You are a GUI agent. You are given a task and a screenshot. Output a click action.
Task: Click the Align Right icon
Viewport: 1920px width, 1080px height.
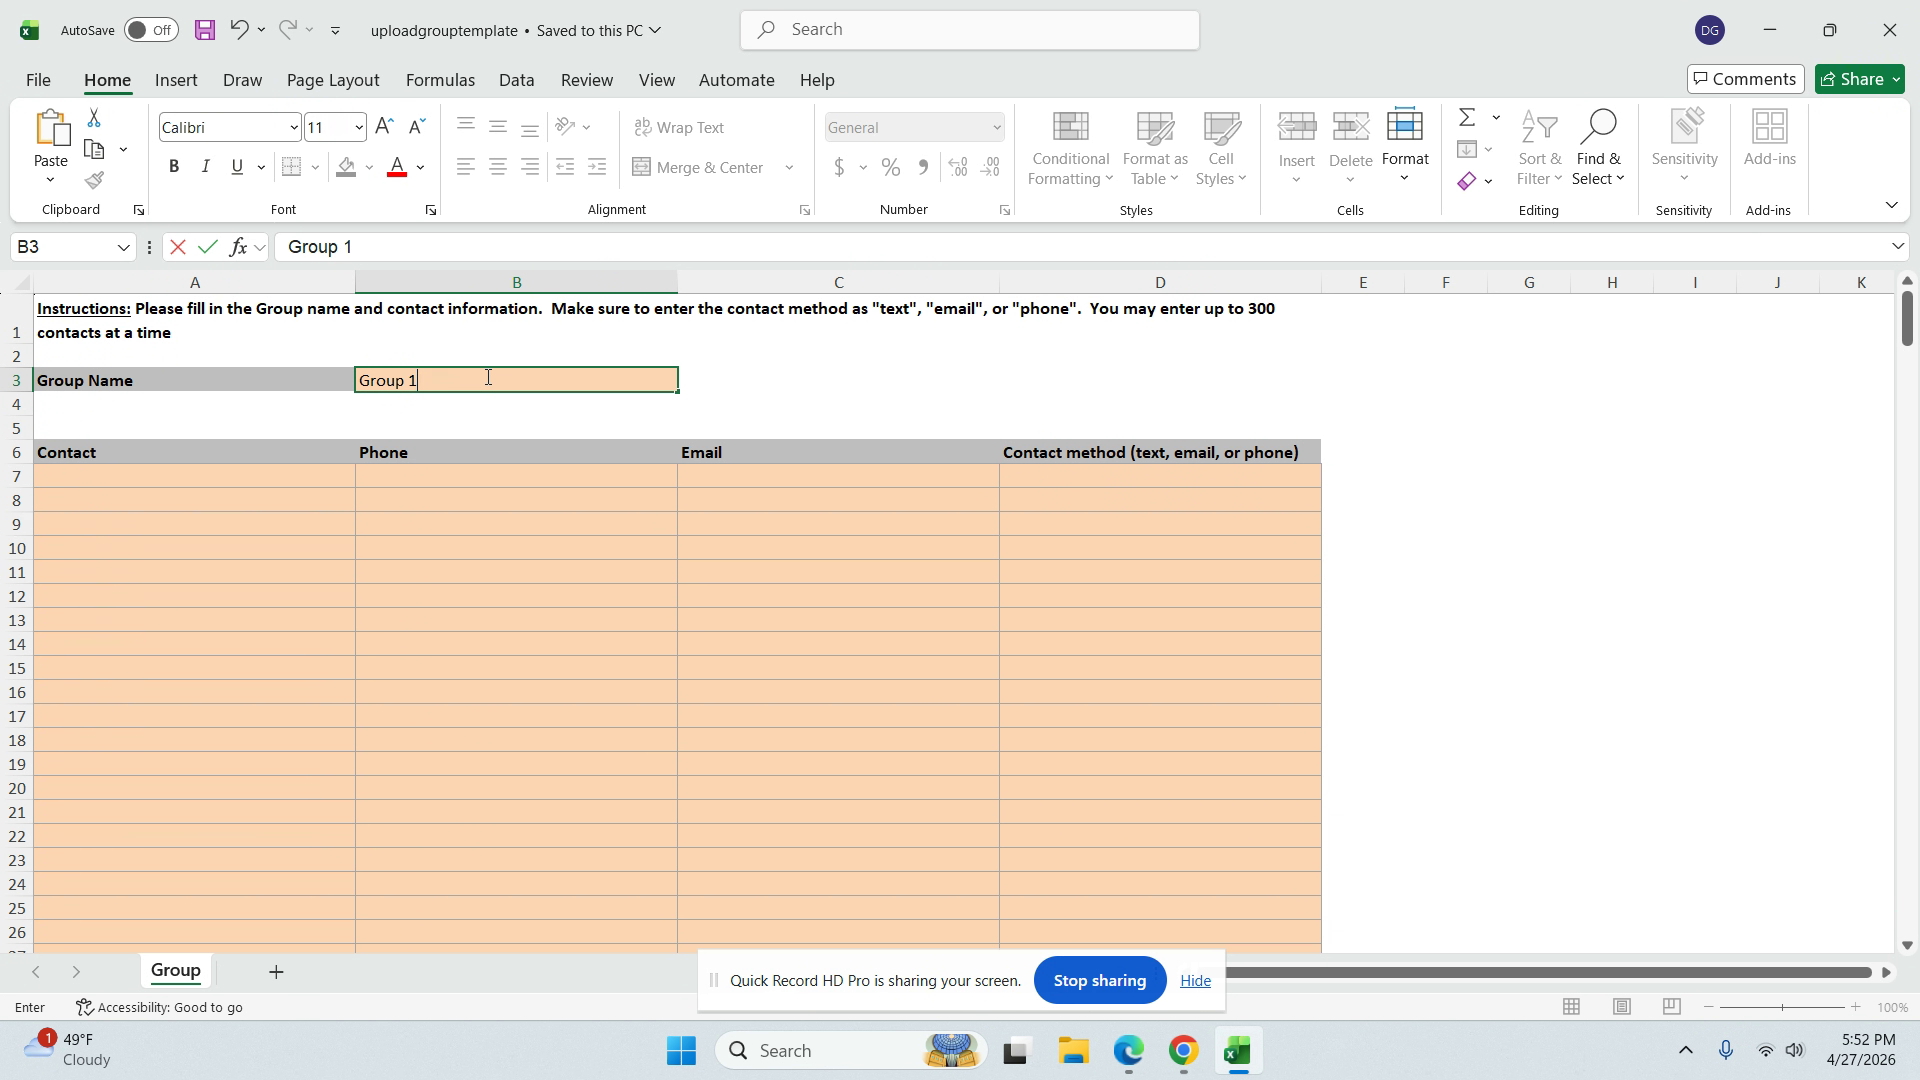[x=530, y=167]
